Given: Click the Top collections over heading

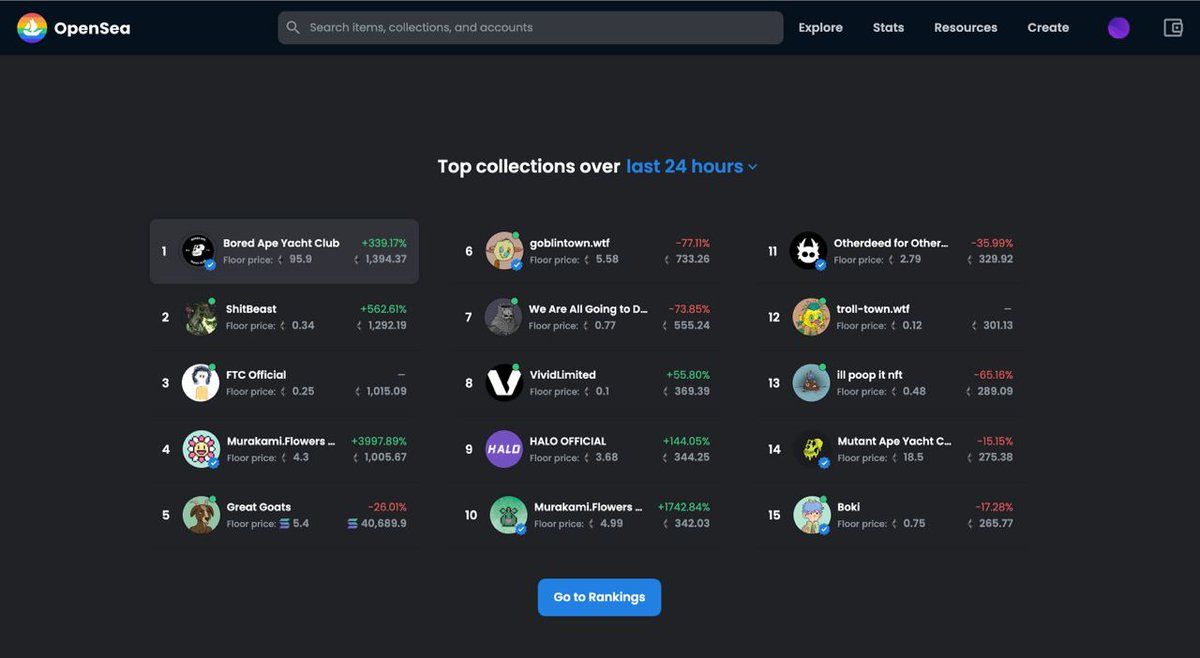Looking at the screenshot, I should (529, 167).
